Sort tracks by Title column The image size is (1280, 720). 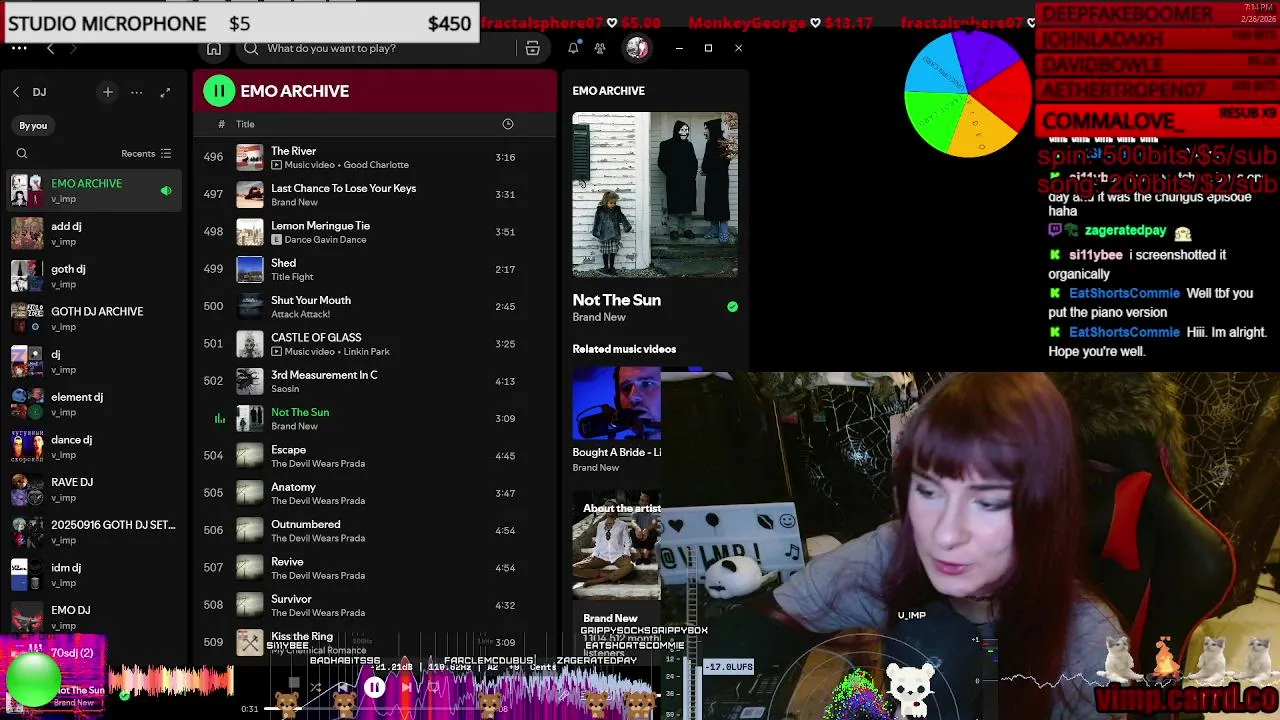click(x=245, y=124)
